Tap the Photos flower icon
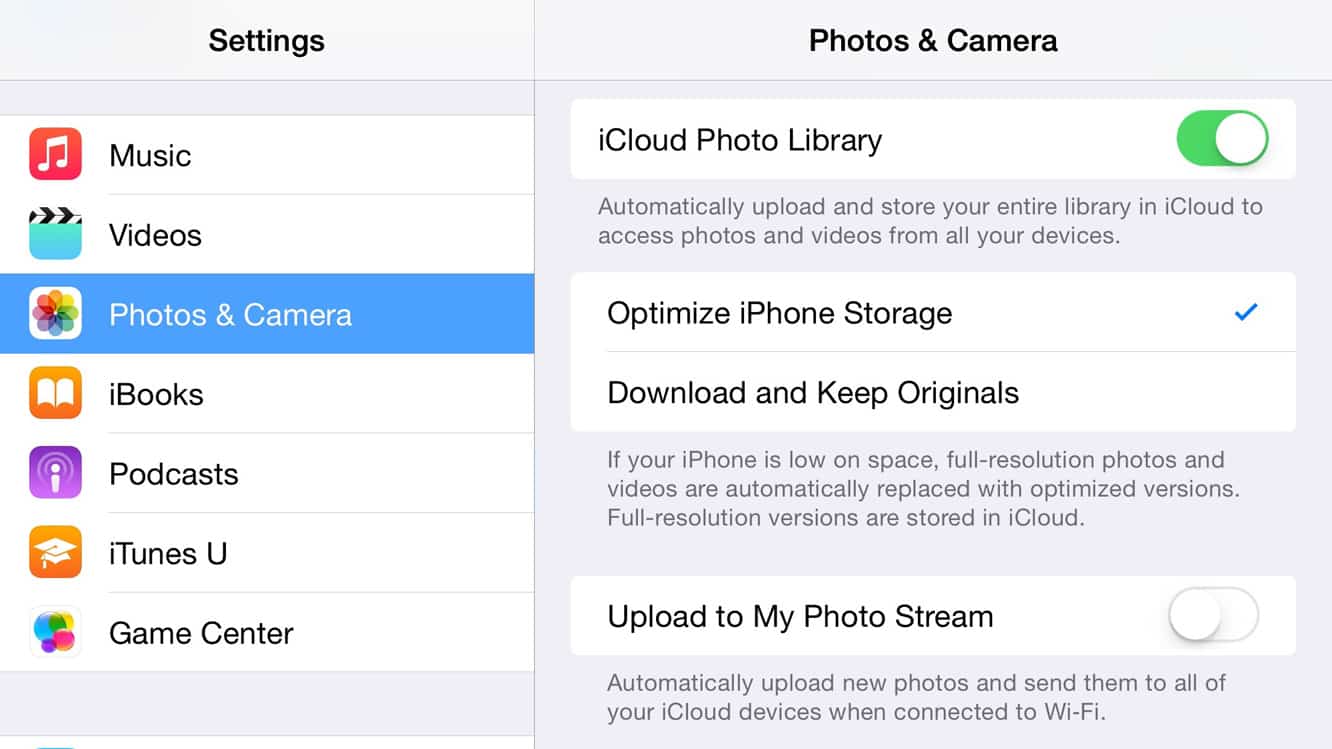Image resolution: width=1332 pixels, height=749 pixels. pyautogui.click(x=56, y=314)
